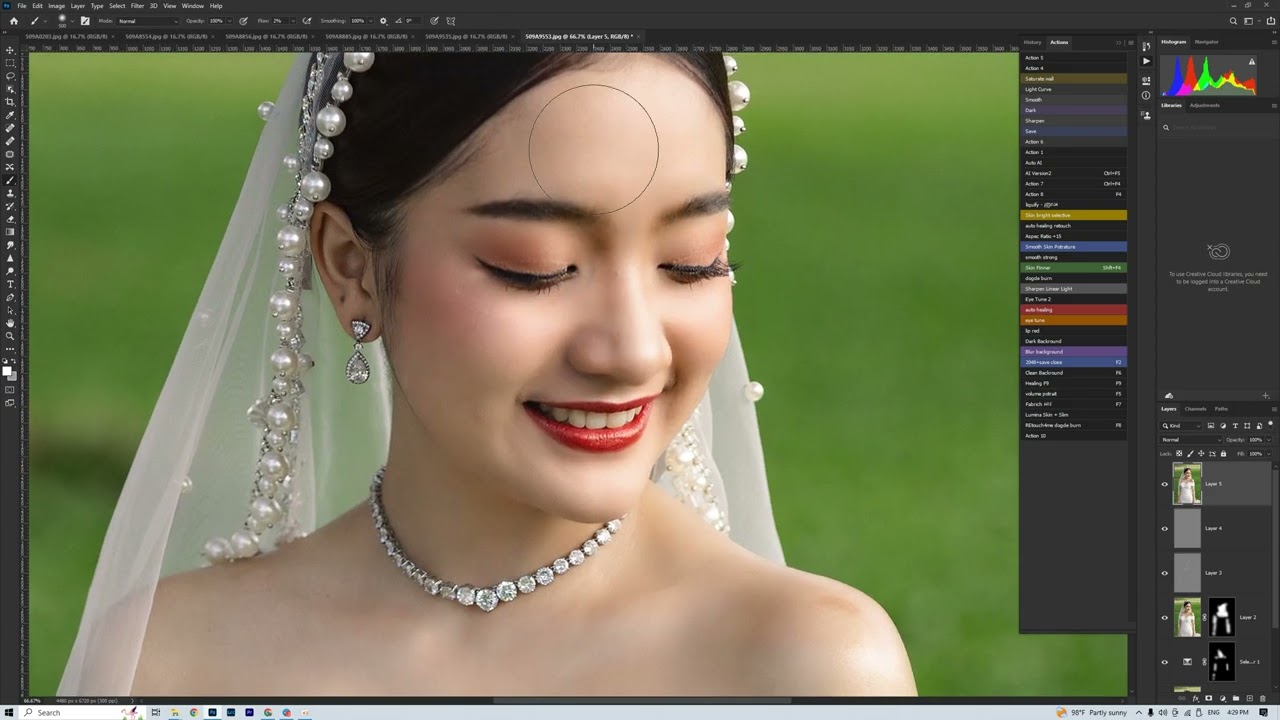Toggle pressure for opacity icon
1280x720 pixels.
coord(243,20)
